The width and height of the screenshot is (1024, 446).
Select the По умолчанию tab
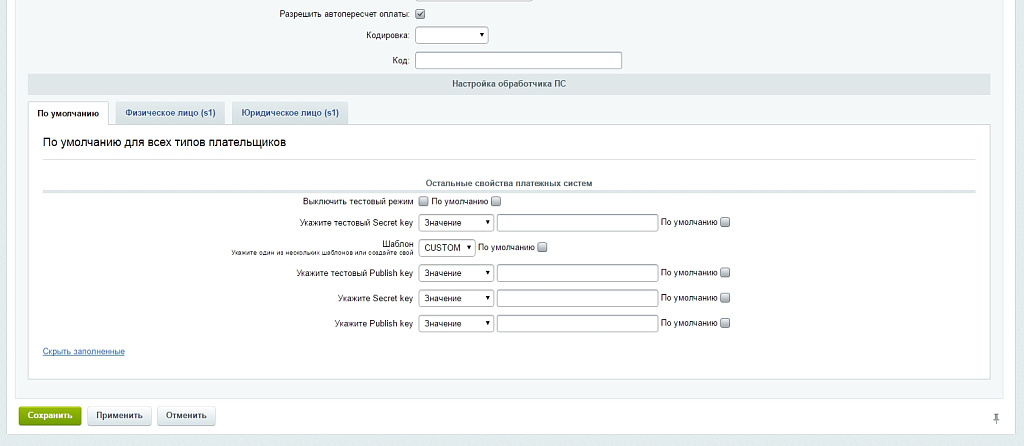click(68, 113)
